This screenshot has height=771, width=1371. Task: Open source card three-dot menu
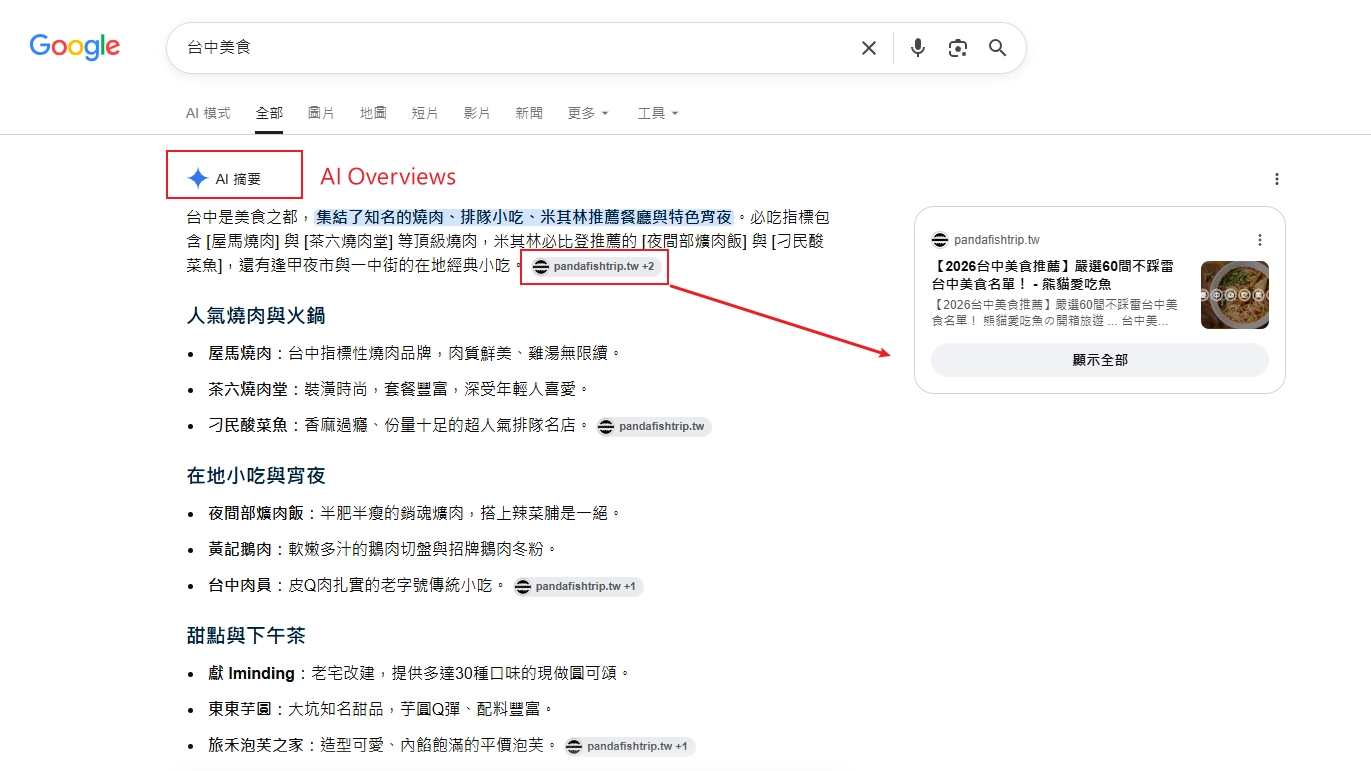[1260, 240]
